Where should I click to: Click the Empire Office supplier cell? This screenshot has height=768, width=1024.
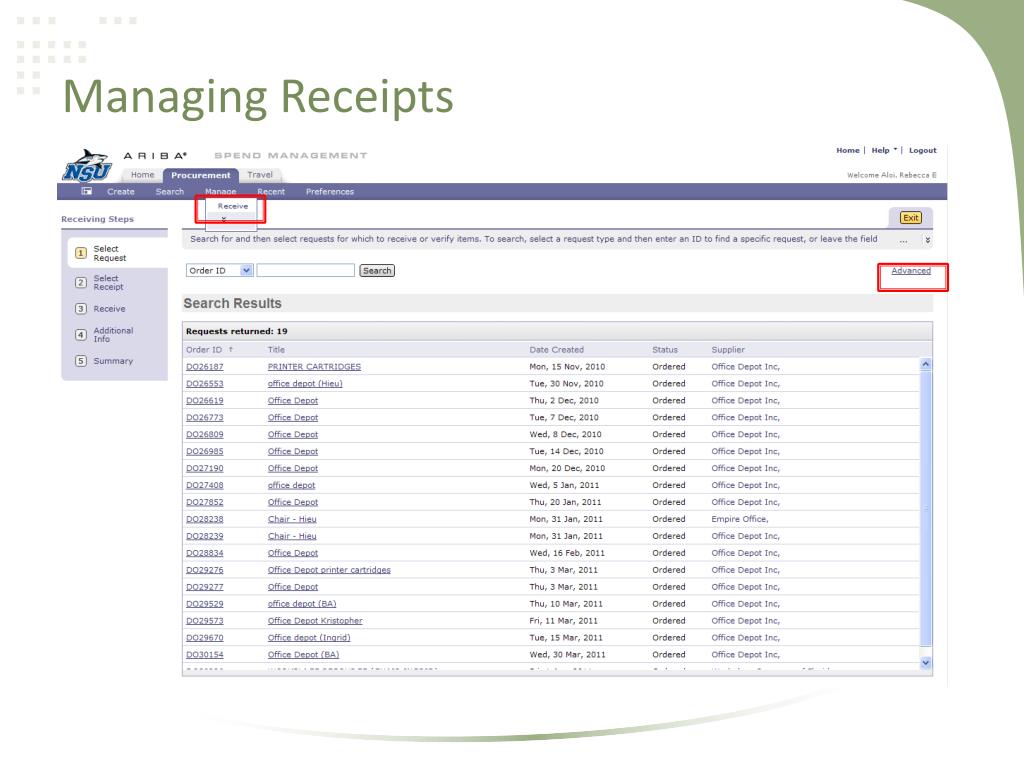(x=740, y=520)
